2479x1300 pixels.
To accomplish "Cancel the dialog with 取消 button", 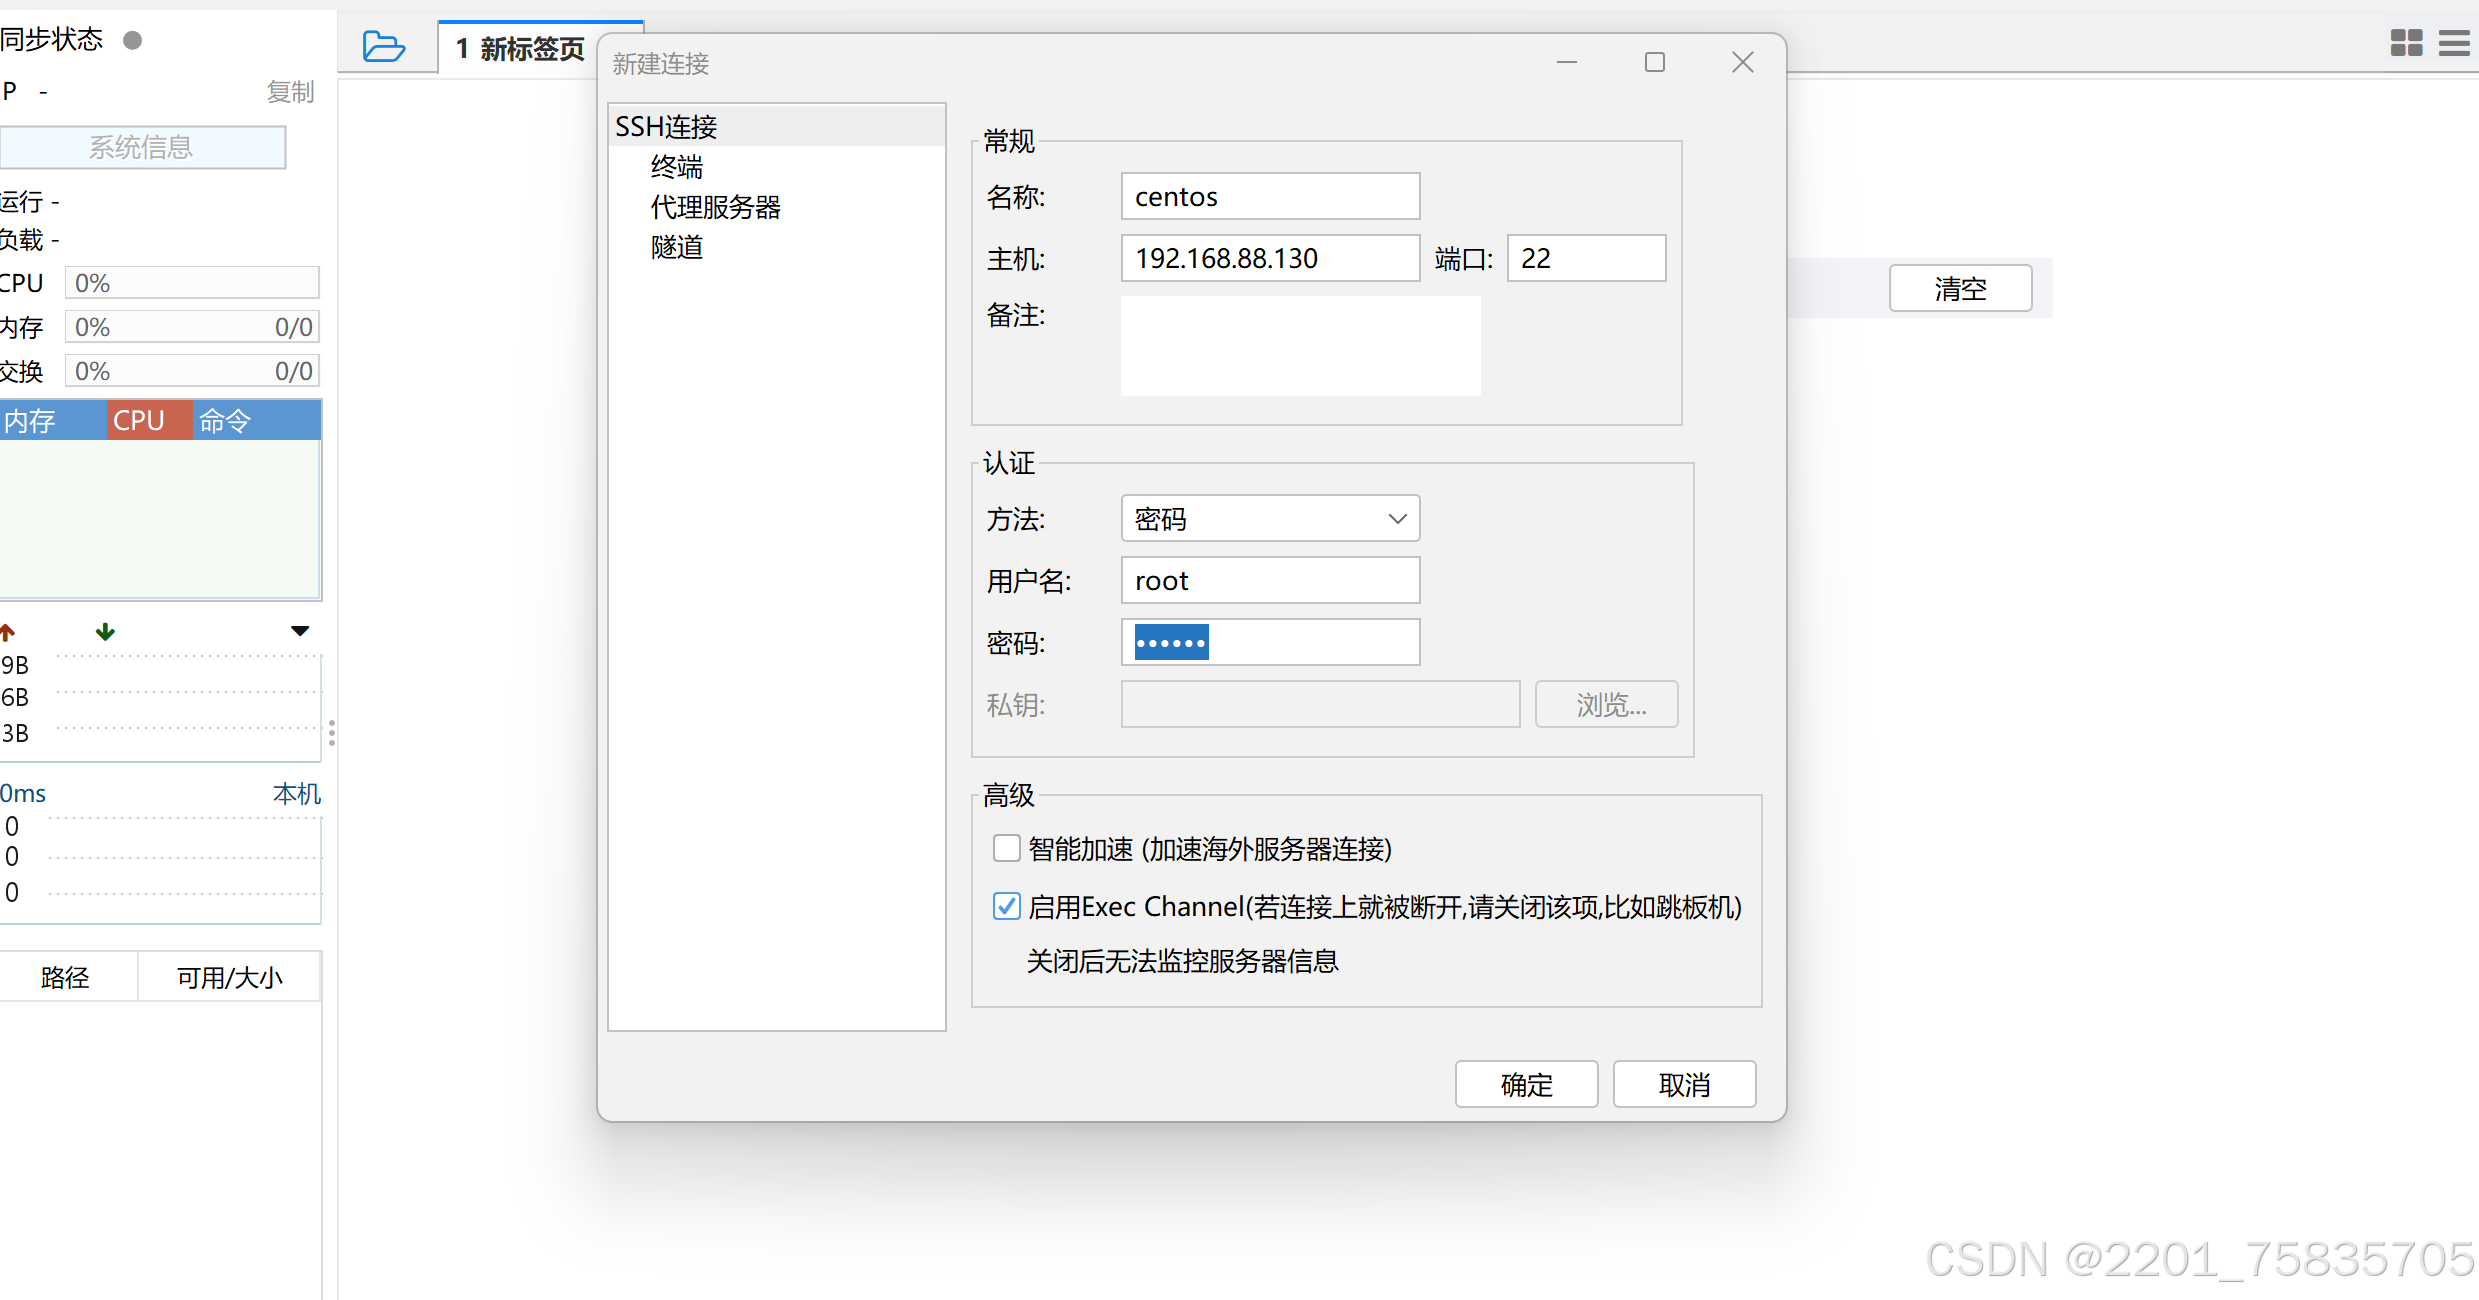I will click(x=1684, y=1084).
